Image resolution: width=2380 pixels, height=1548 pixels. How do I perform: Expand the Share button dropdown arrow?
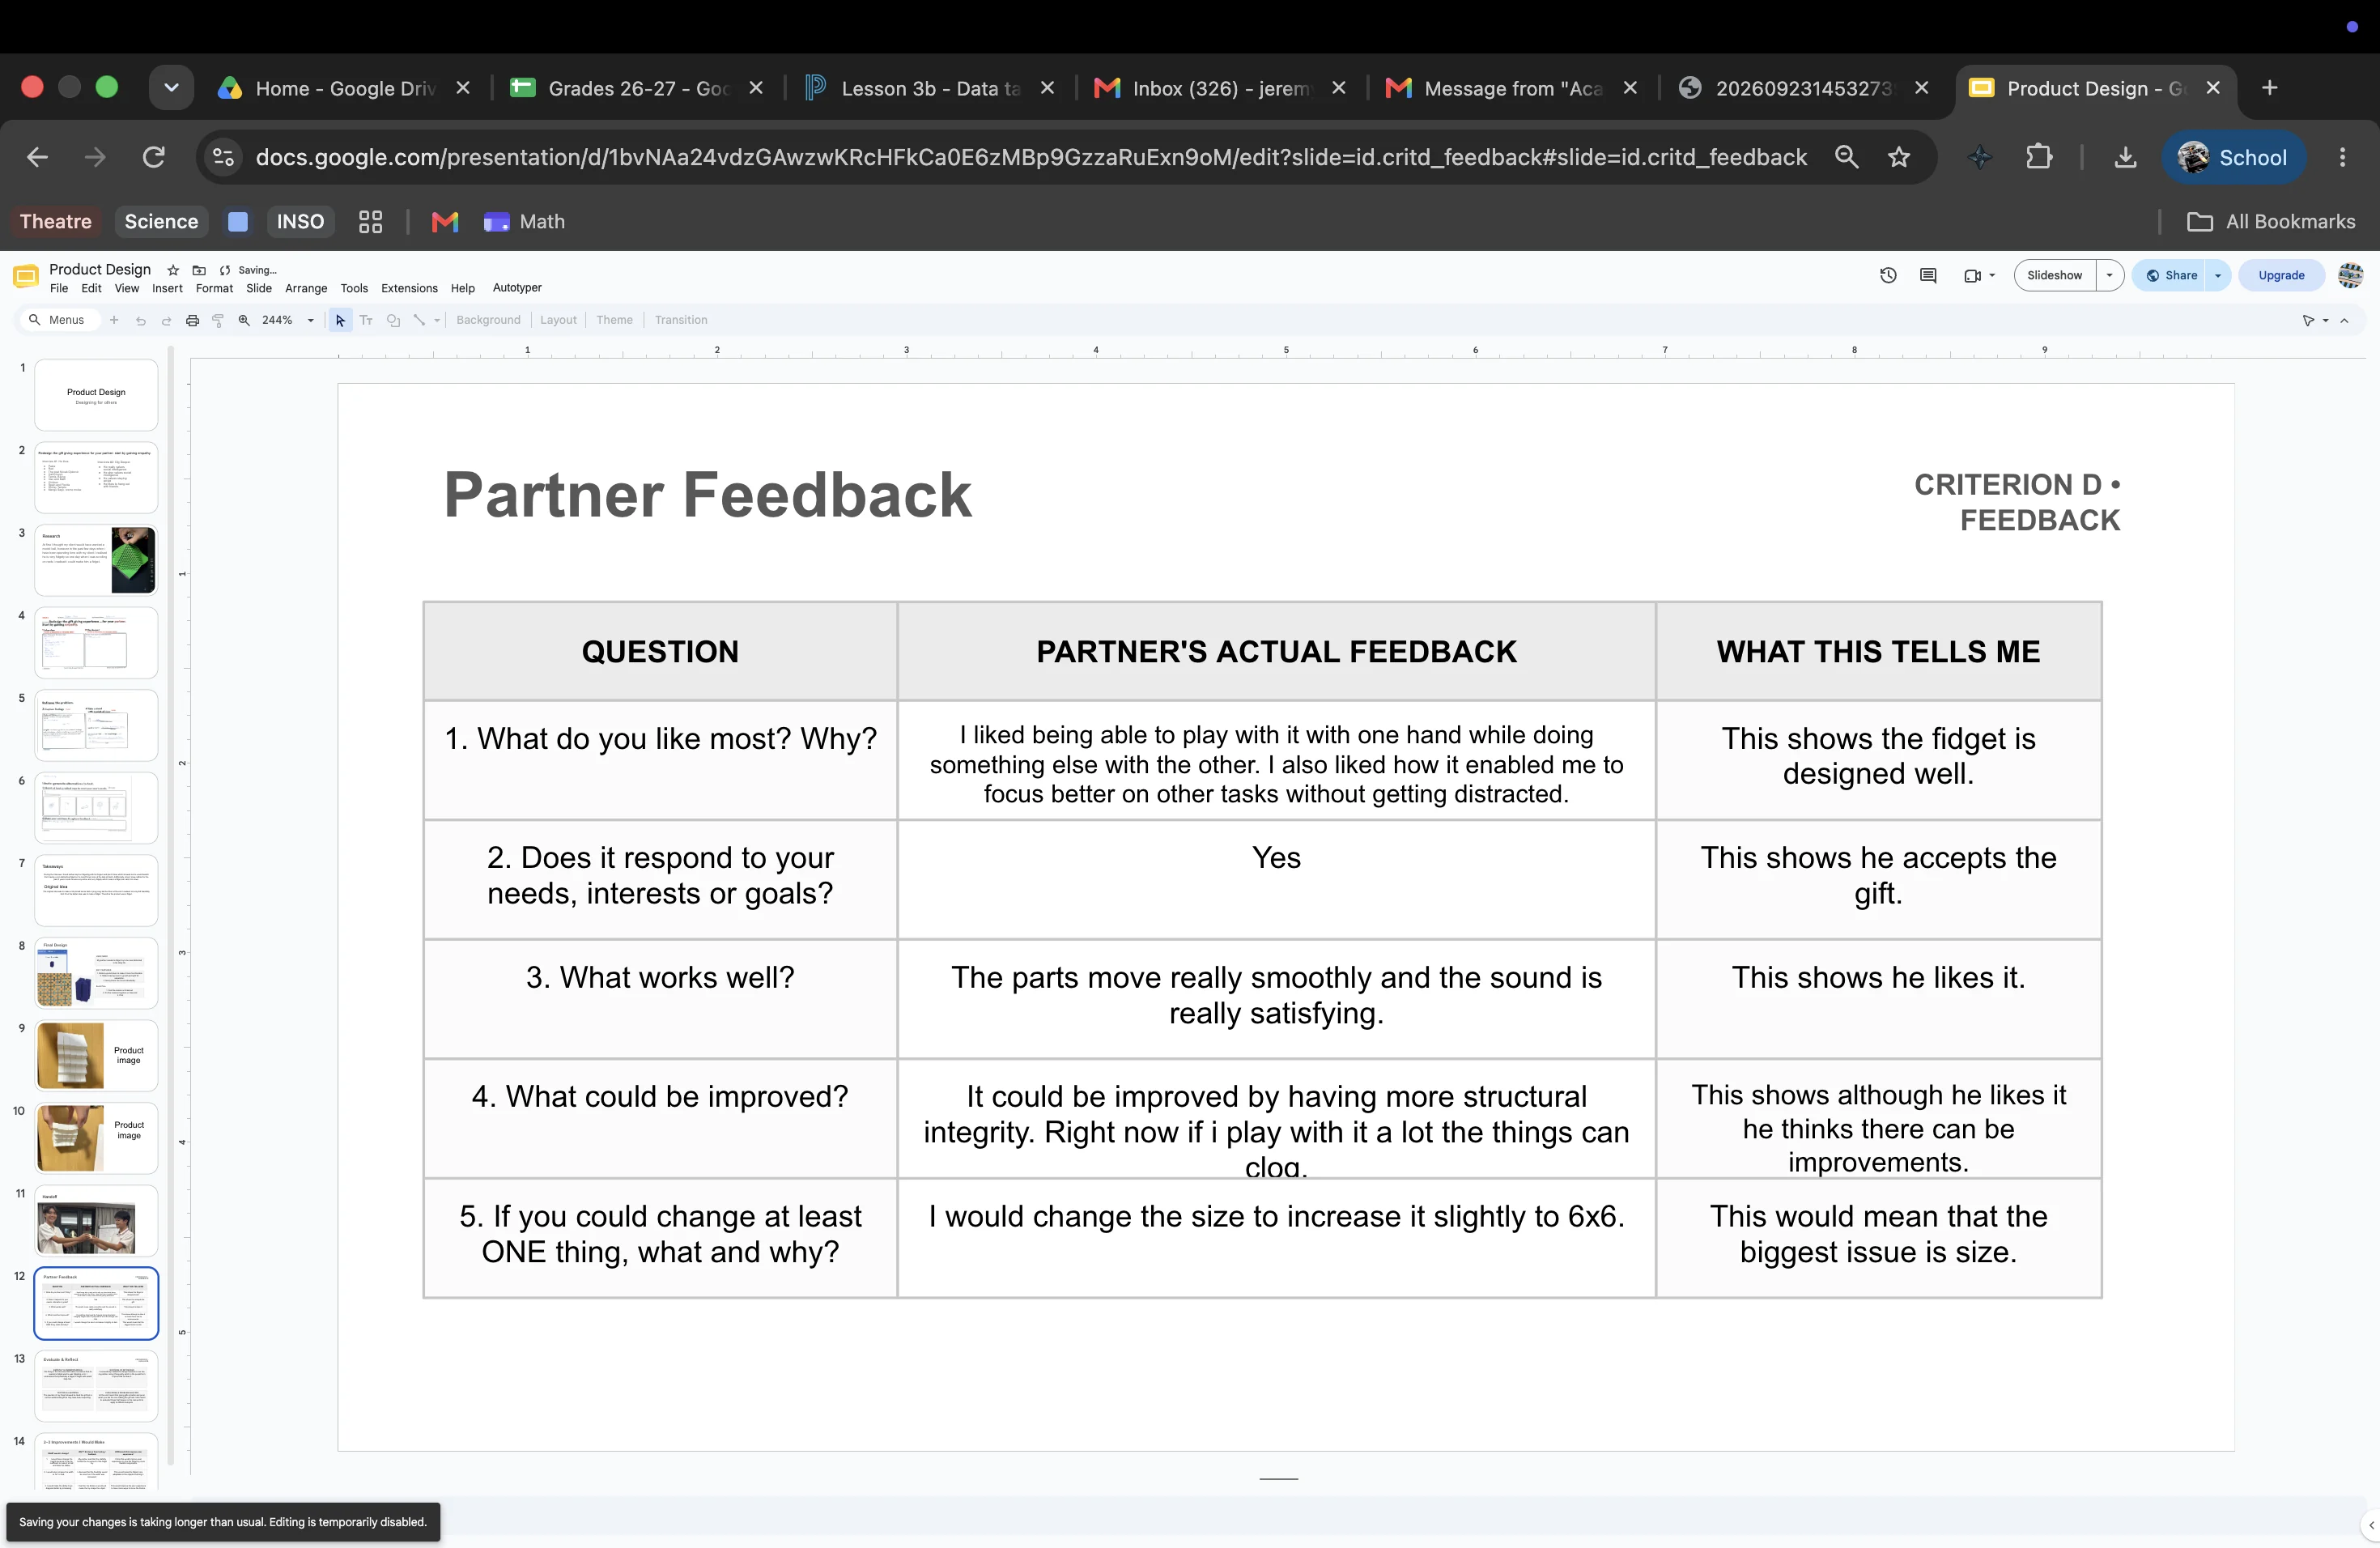click(2218, 275)
